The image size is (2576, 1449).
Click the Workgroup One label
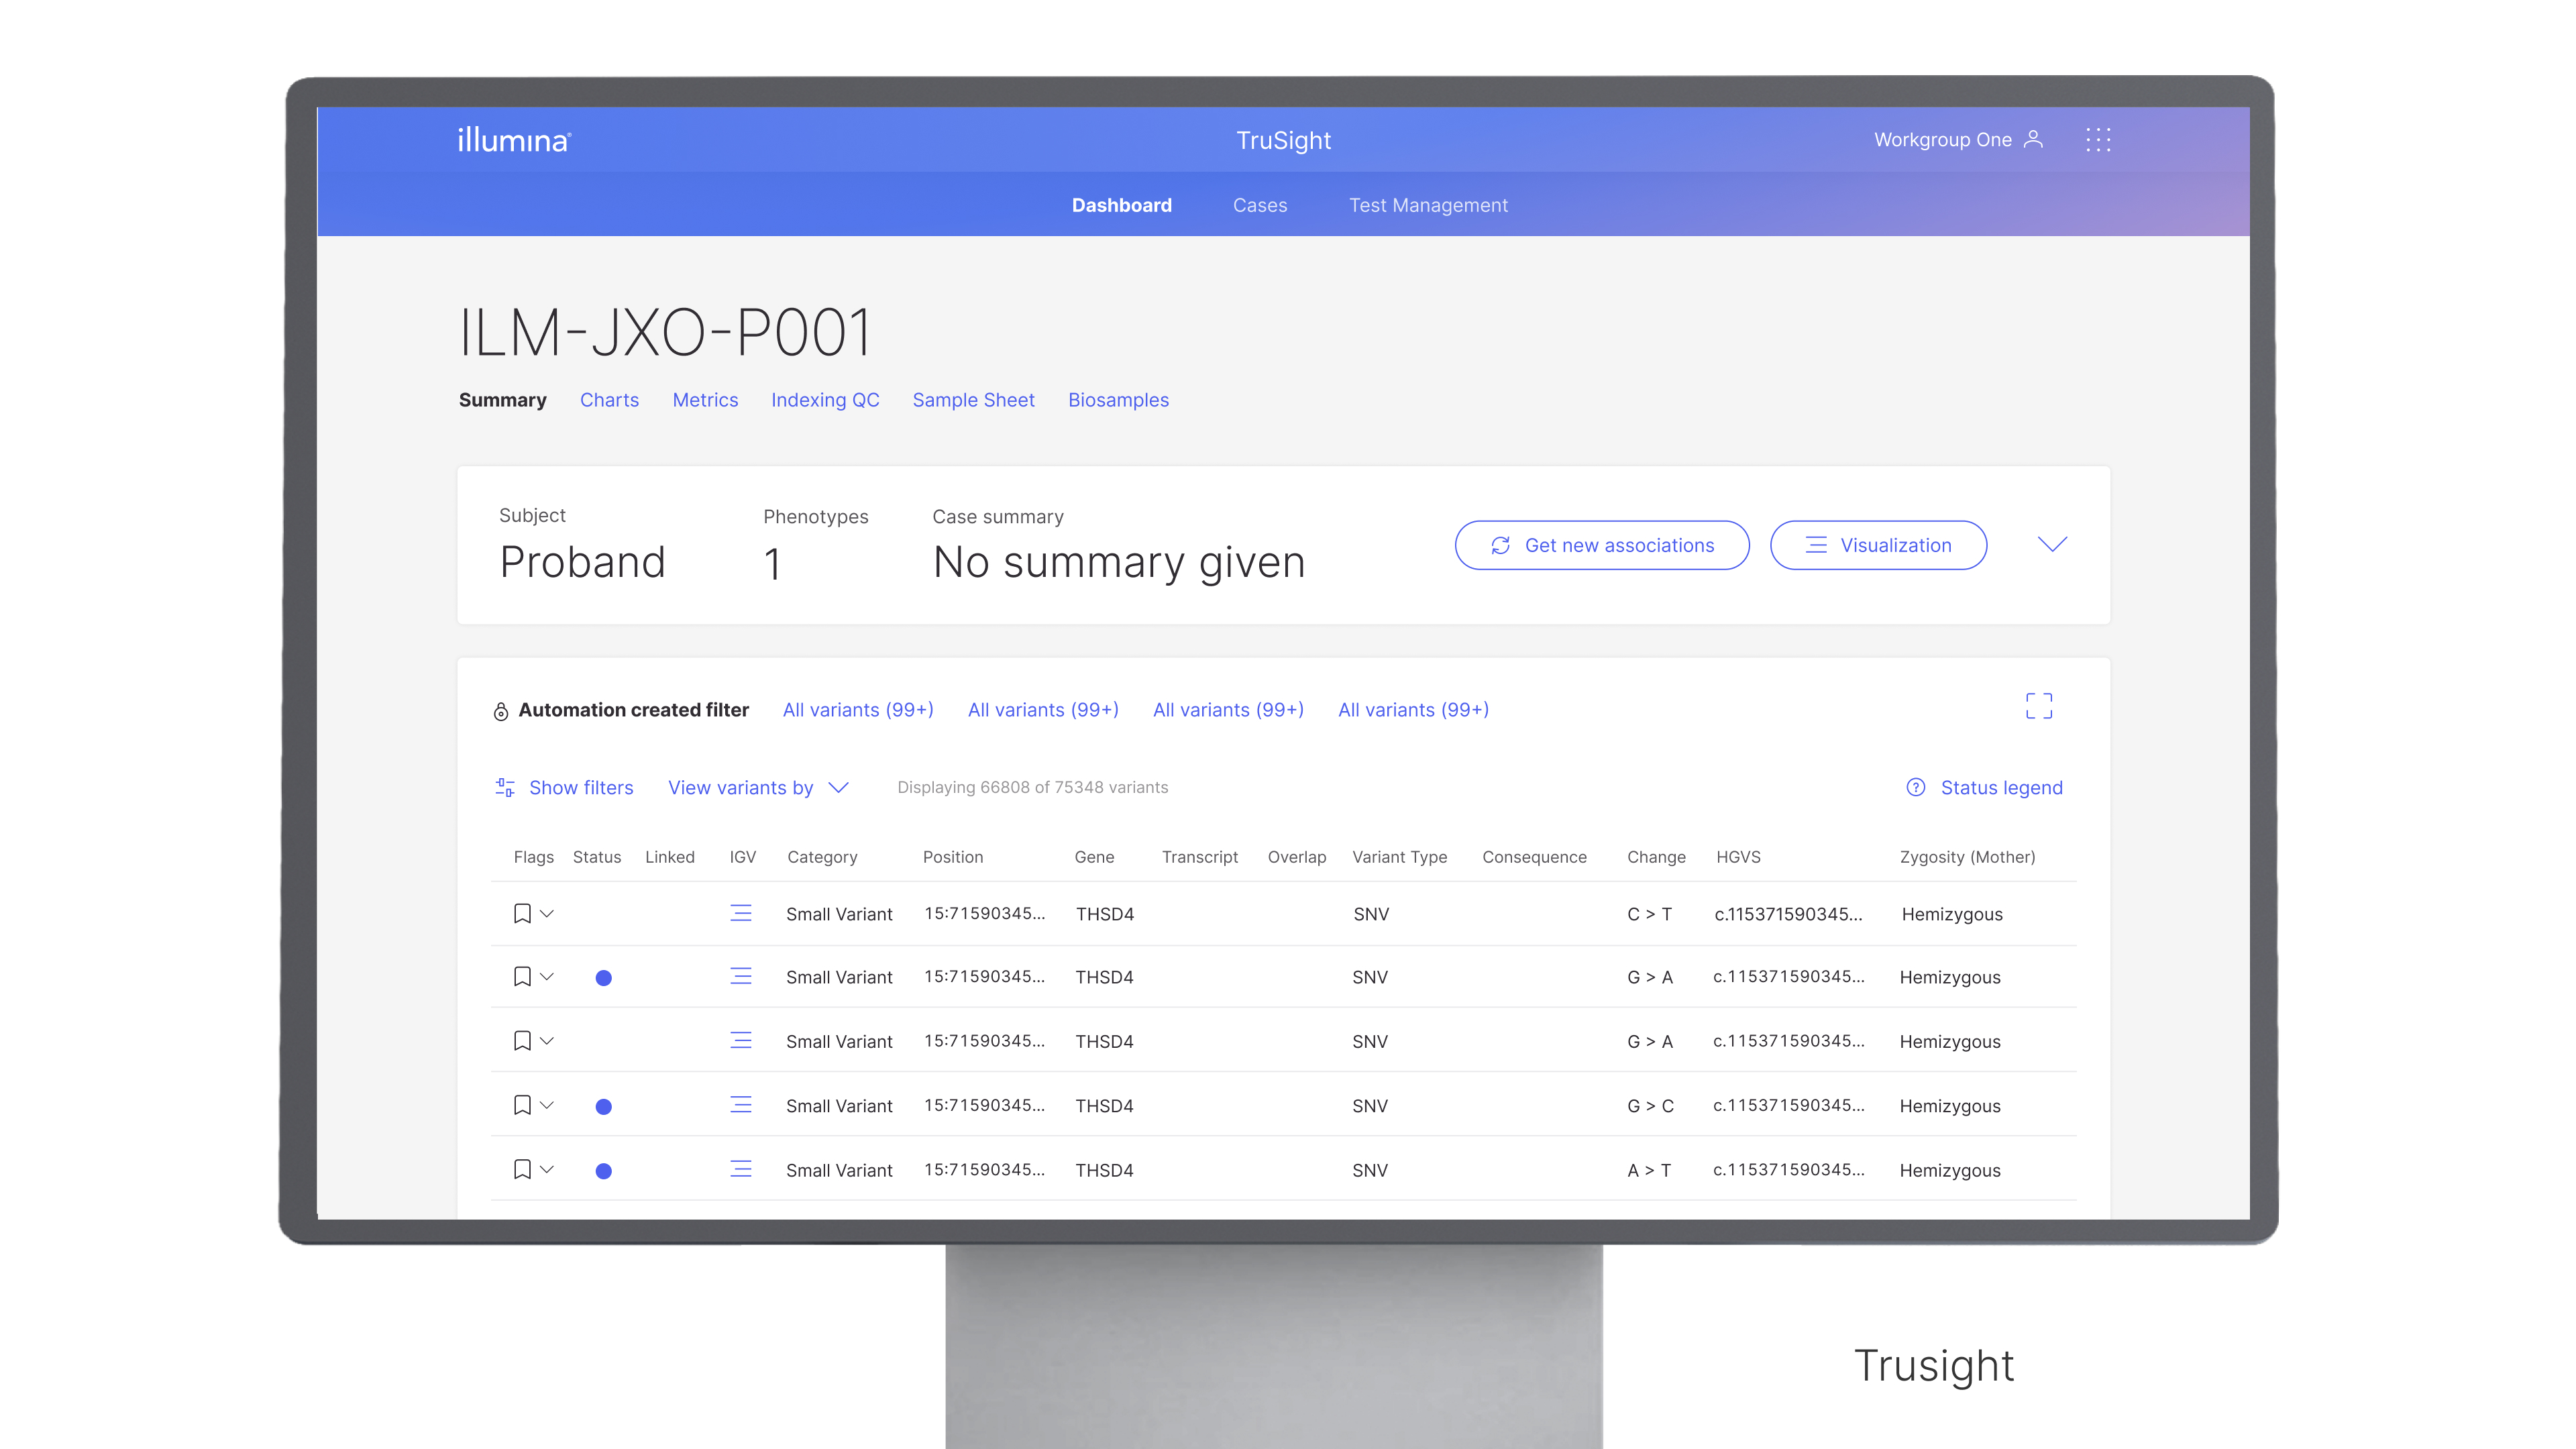(1942, 140)
